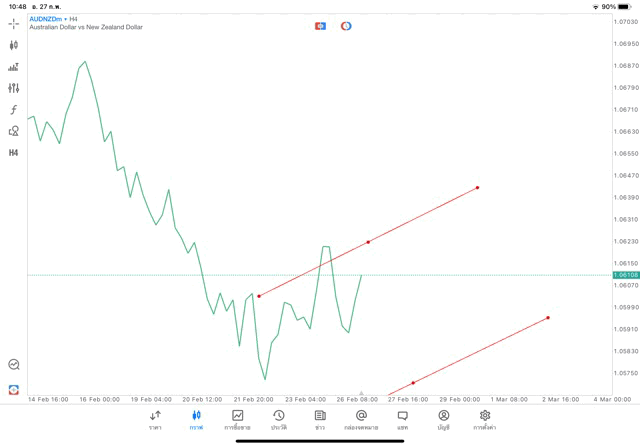Open the ข่าว (News) tab

(x=320, y=419)
